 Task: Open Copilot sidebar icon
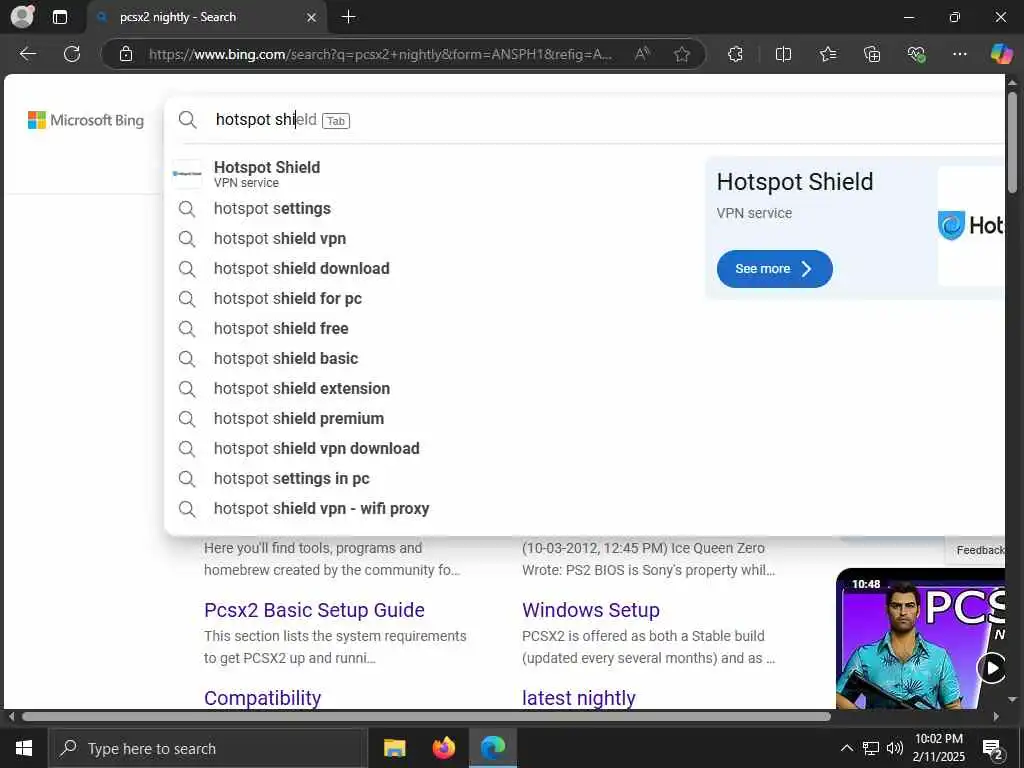pyautogui.click(x=1001, y=54)
